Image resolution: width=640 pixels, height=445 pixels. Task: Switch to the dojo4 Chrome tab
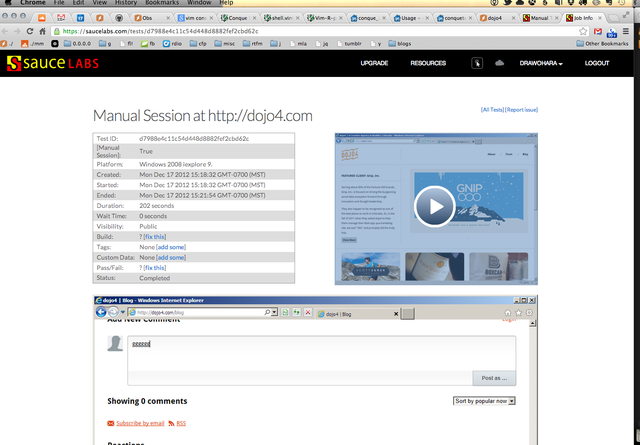498,18
